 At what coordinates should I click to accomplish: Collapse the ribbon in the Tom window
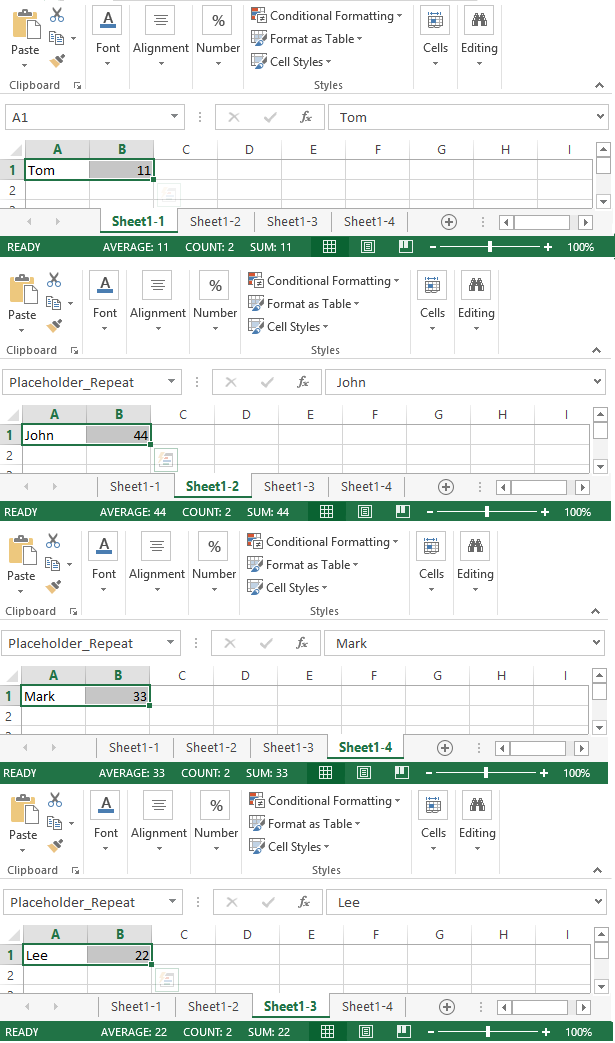click(x=599, y=85)
